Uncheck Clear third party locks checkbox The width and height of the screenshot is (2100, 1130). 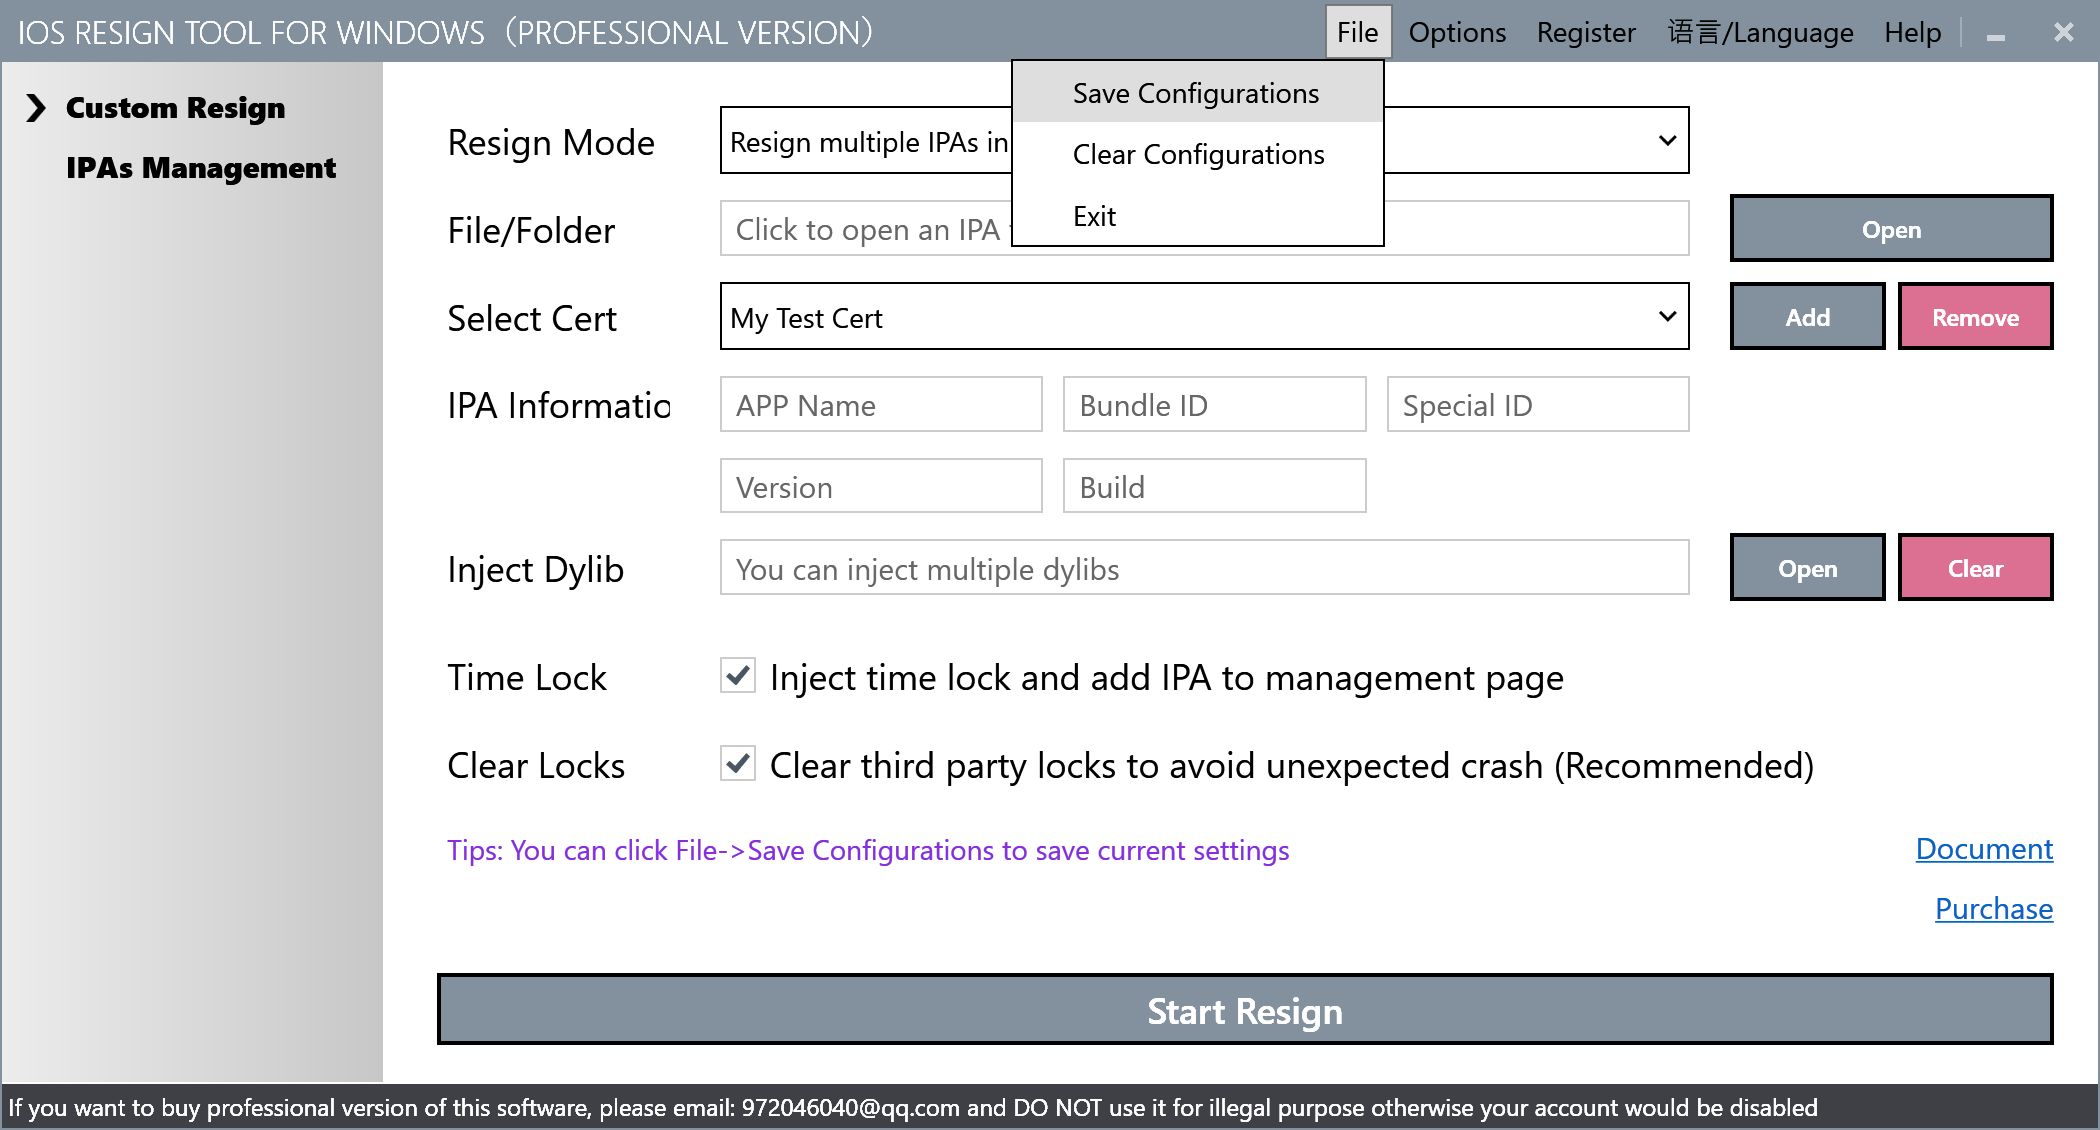[x=738, y=764]
